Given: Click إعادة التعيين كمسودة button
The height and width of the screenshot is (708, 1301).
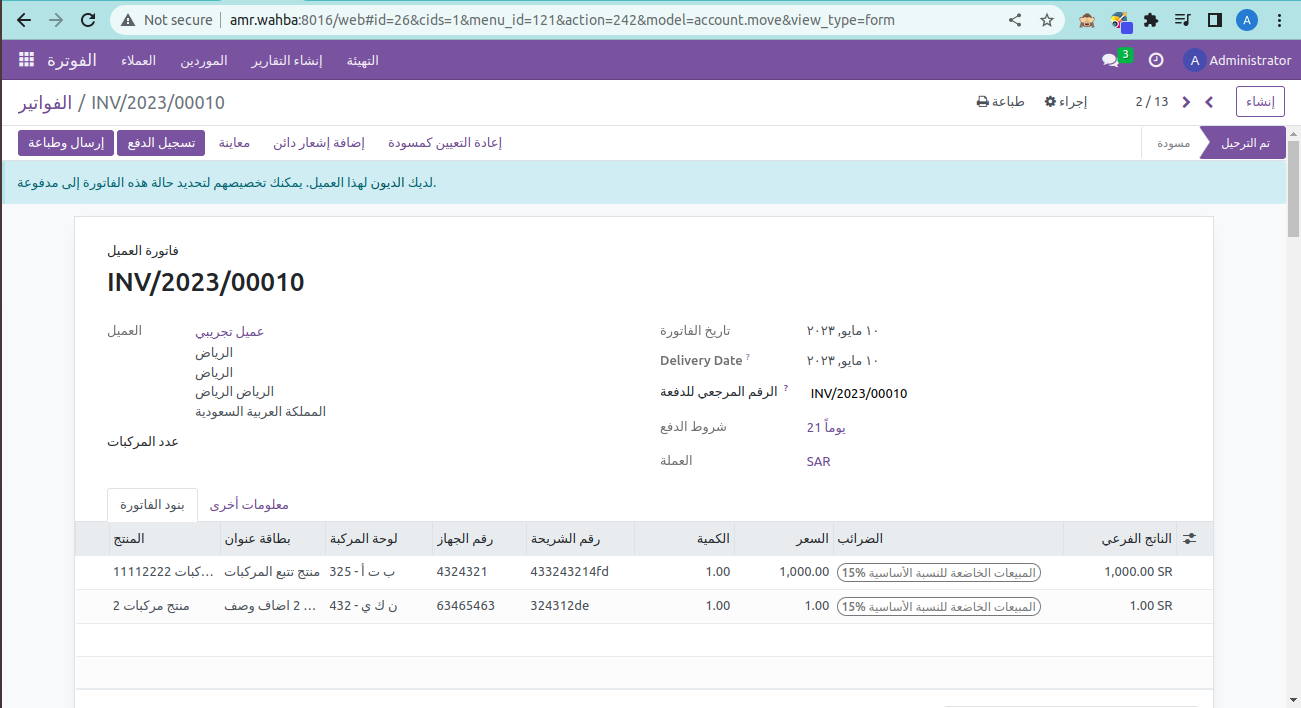Looking at the screenshot, I should (445, 143).
